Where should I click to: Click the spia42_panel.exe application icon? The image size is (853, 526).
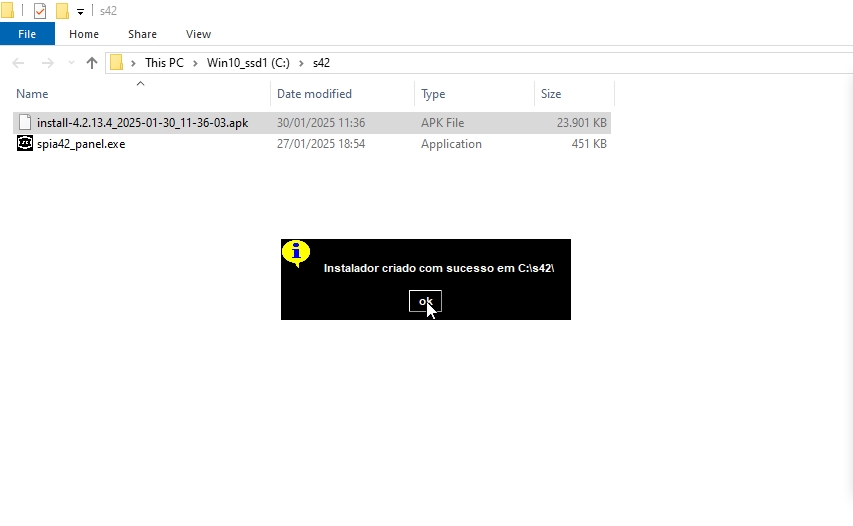point(25,144)
